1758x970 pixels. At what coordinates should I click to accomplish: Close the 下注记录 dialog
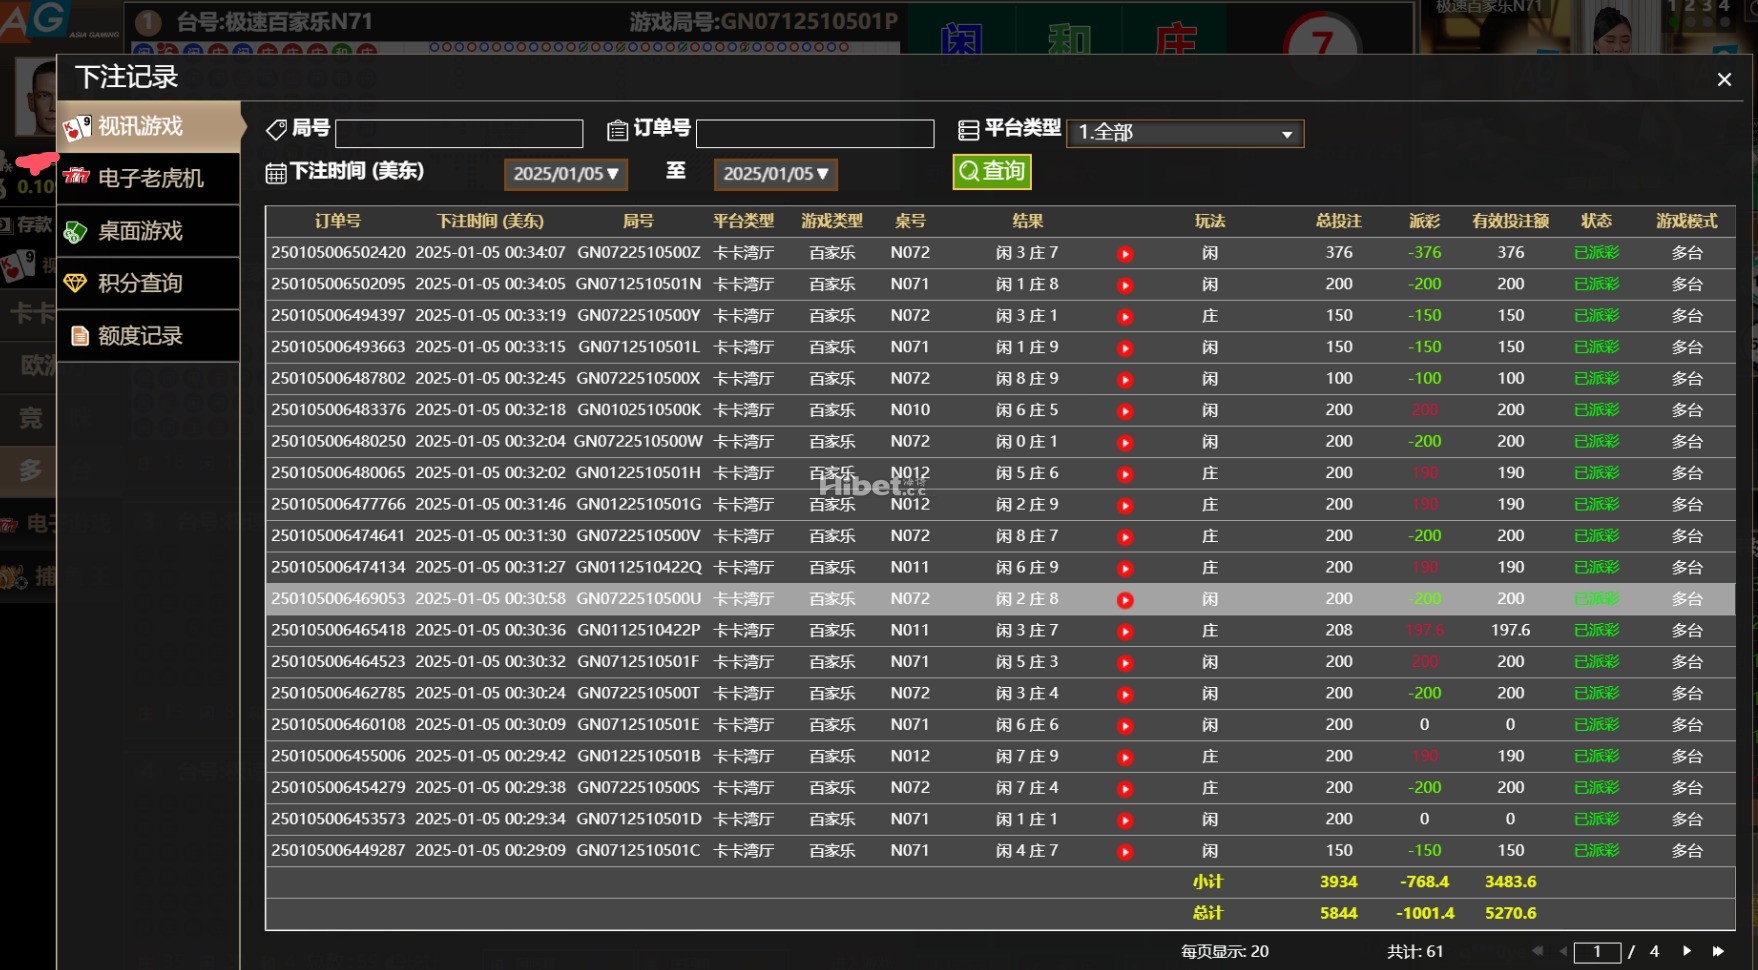[1724, 79]
